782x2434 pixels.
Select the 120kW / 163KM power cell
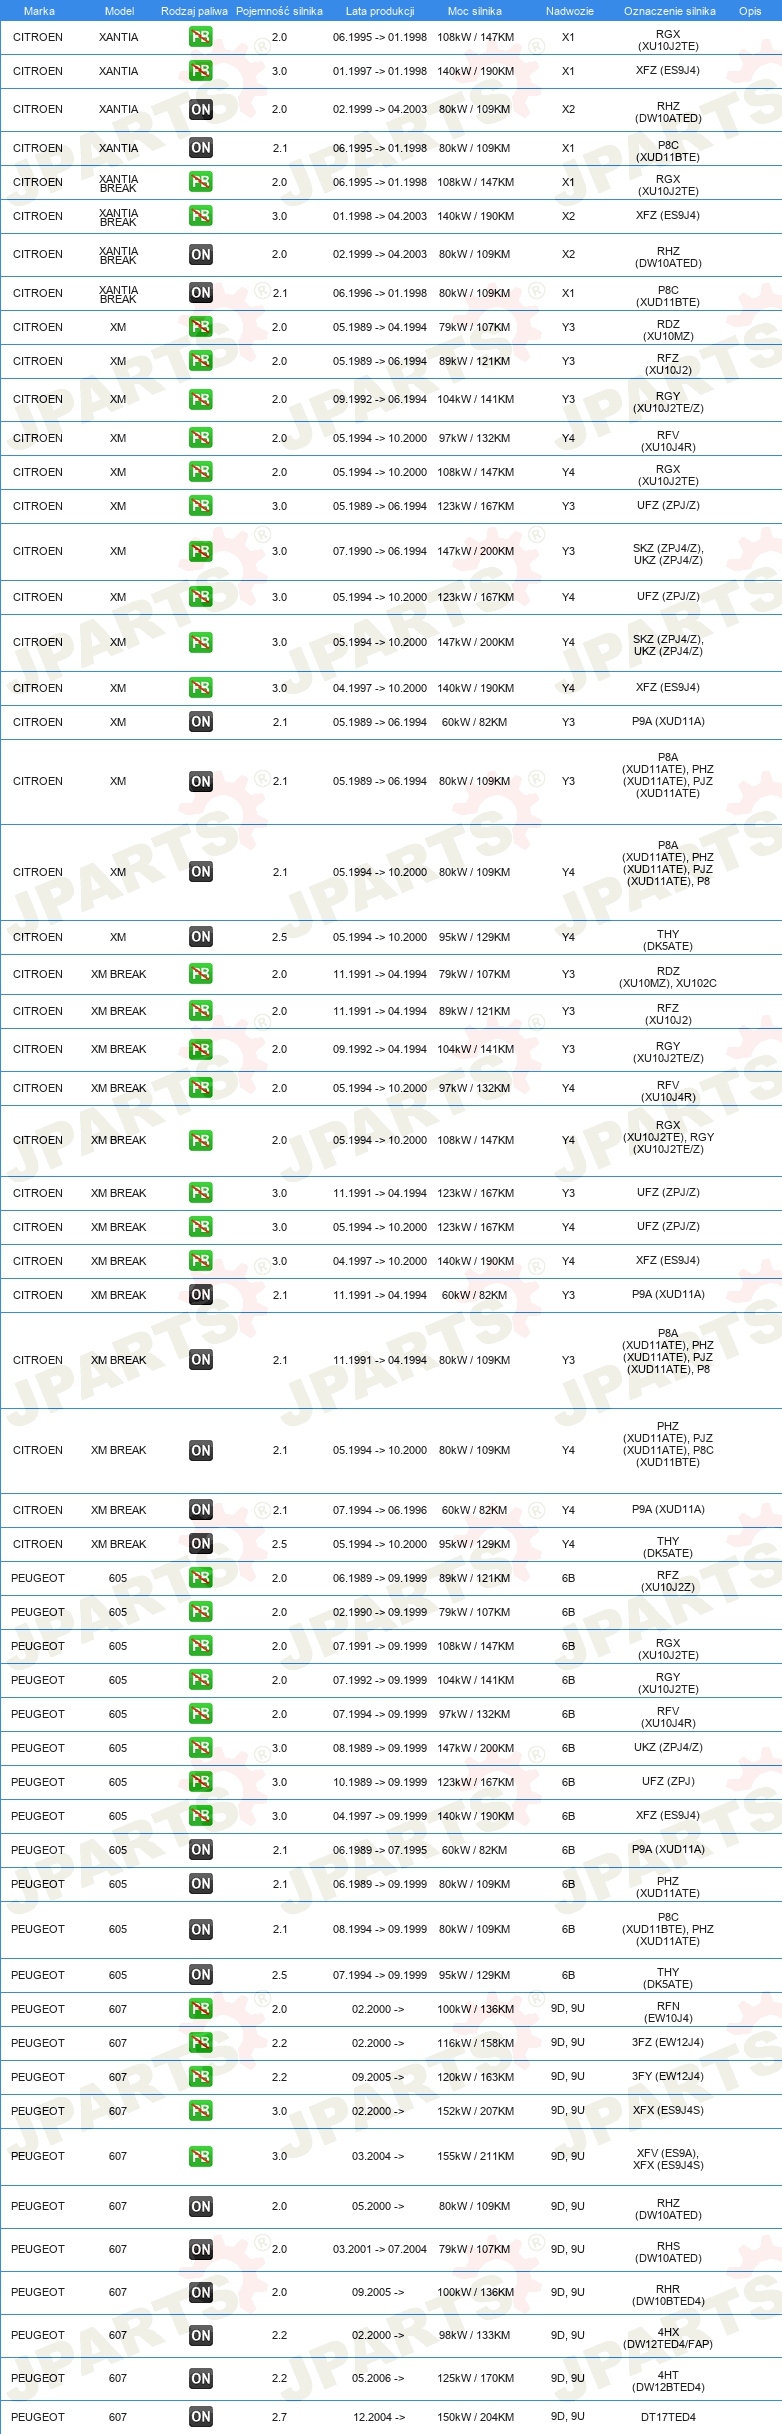point(476,2077)
